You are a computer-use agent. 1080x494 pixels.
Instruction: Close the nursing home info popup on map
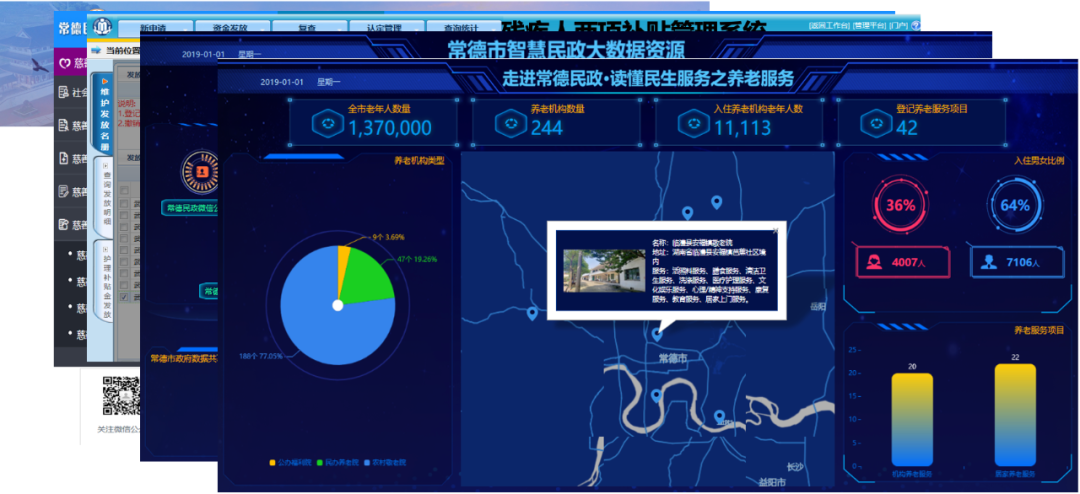click(x=776, y=231)
